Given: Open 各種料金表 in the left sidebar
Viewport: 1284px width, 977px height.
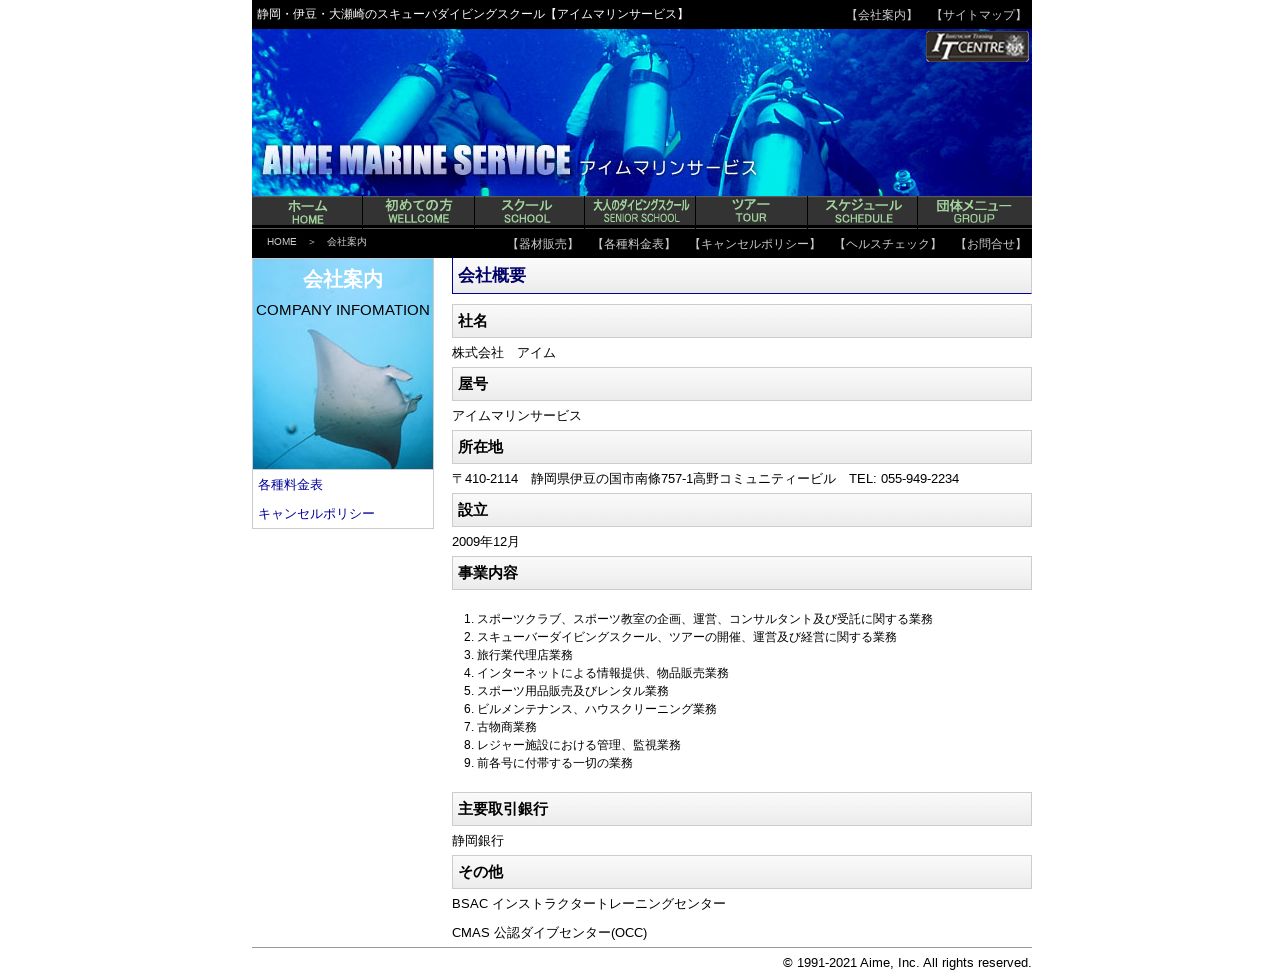Looking at the screenshot, I should coord(290,485).
